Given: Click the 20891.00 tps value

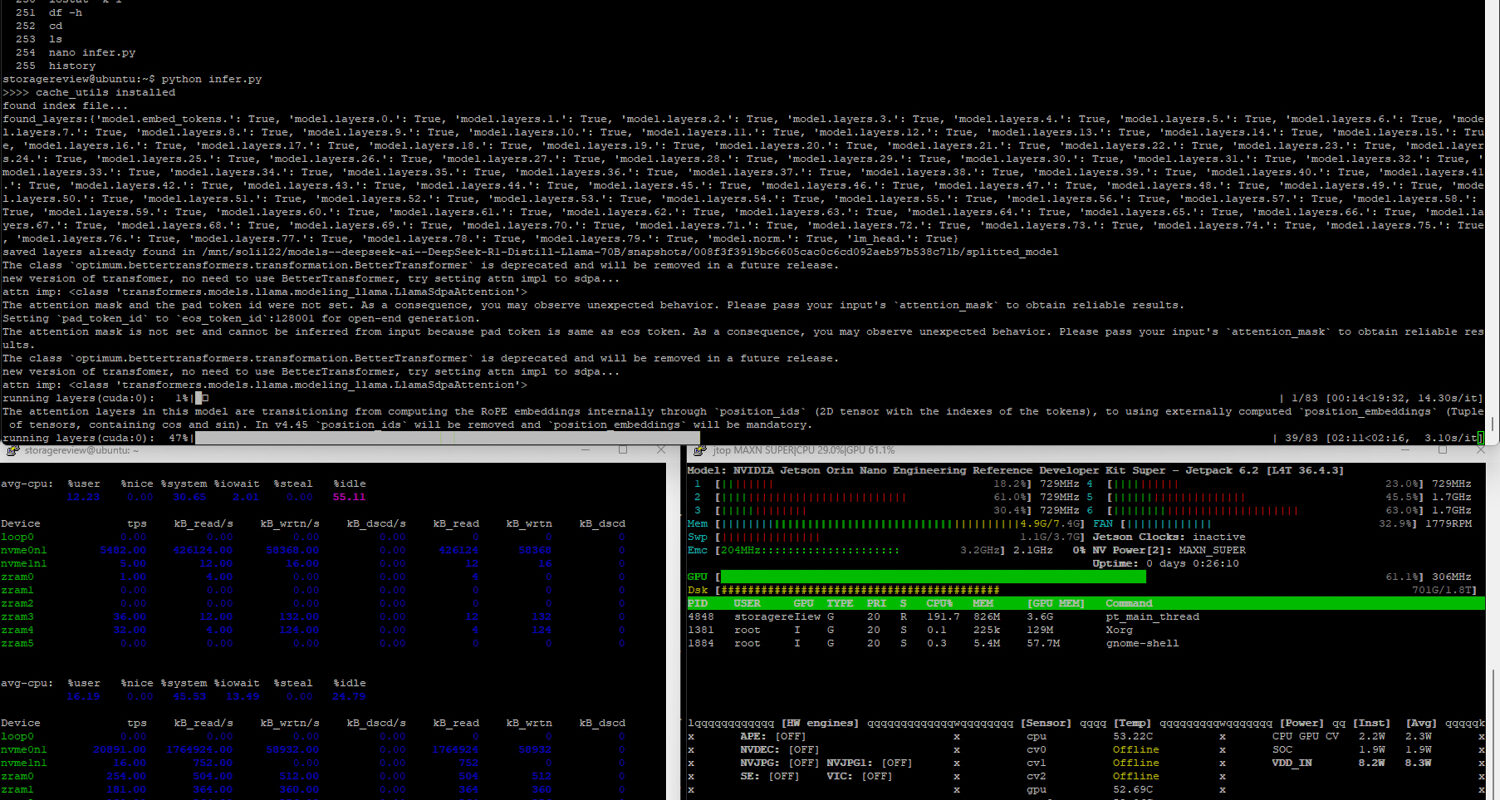Looking at the screenshot, I should pos(120,749).
